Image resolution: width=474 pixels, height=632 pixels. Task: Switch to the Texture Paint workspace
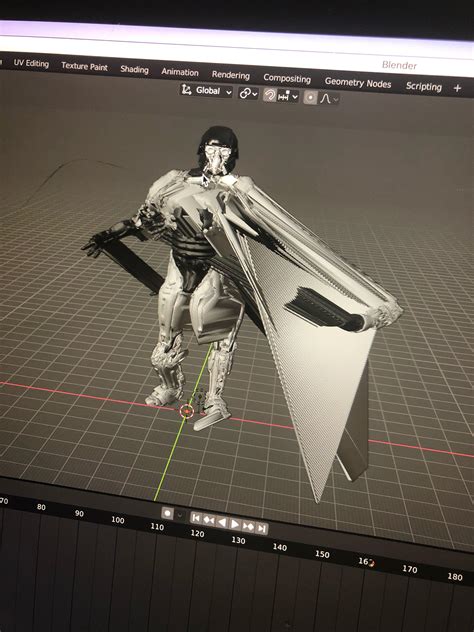click(x=84, y=67)
